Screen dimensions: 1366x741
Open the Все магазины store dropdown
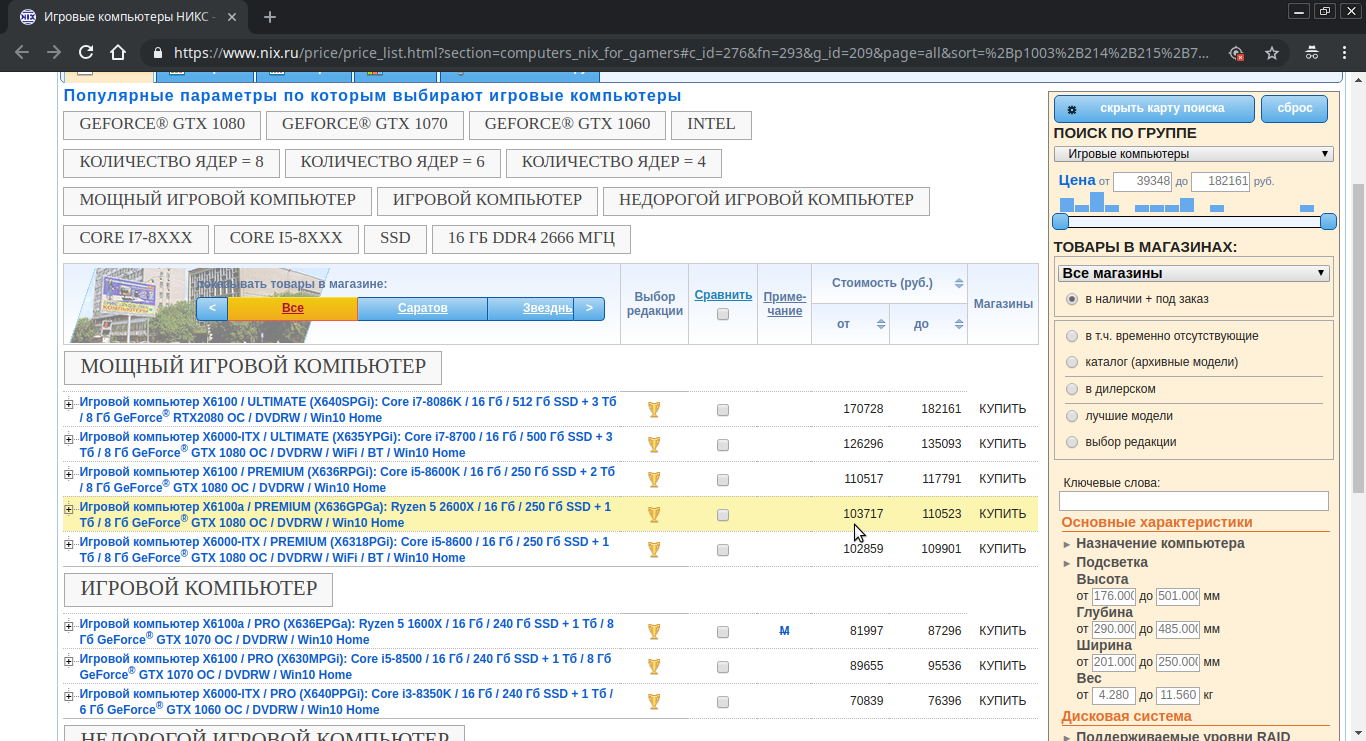click(1194, 273)
